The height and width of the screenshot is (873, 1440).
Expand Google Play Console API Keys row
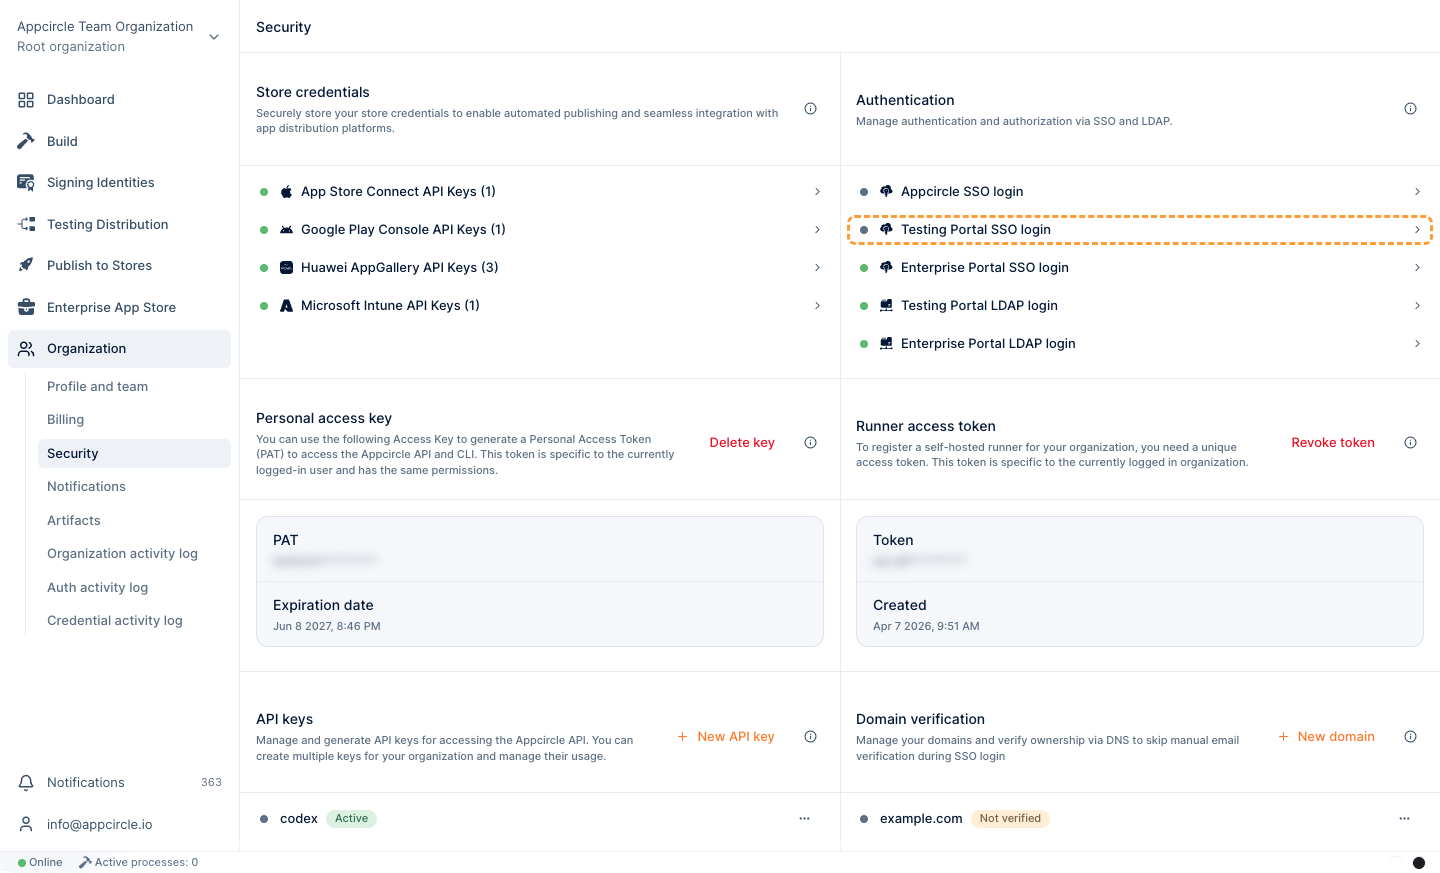click(540, 230)
